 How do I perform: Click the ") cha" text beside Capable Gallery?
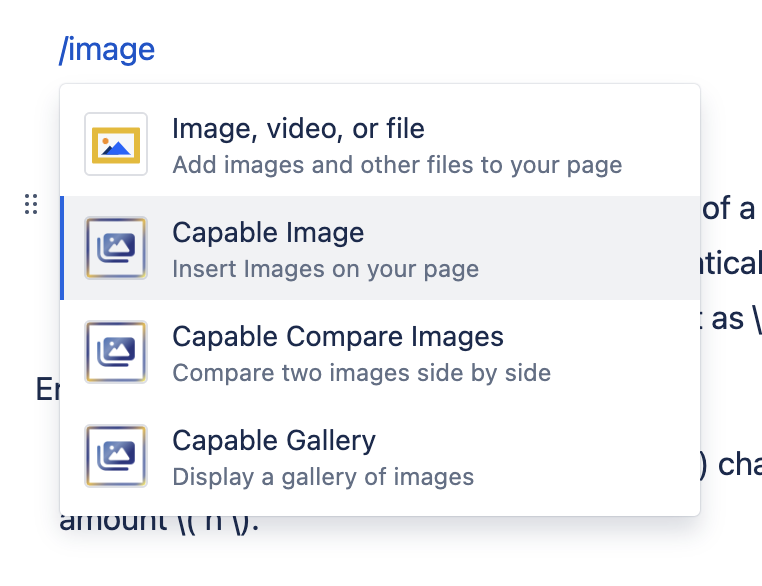[x=733, y=466]
